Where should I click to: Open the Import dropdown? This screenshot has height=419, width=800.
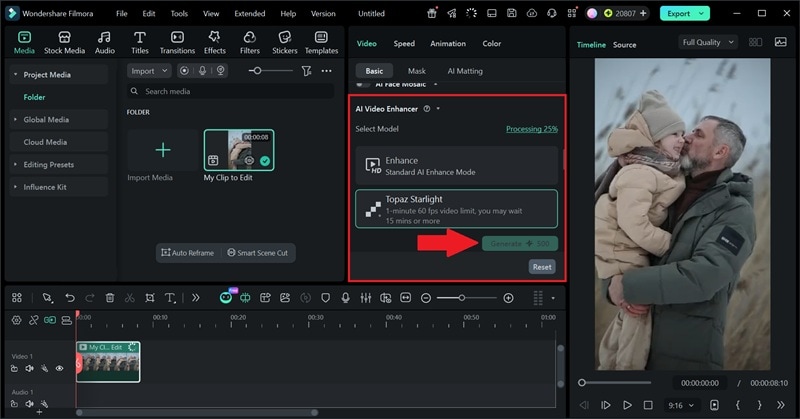coord(149,71)
